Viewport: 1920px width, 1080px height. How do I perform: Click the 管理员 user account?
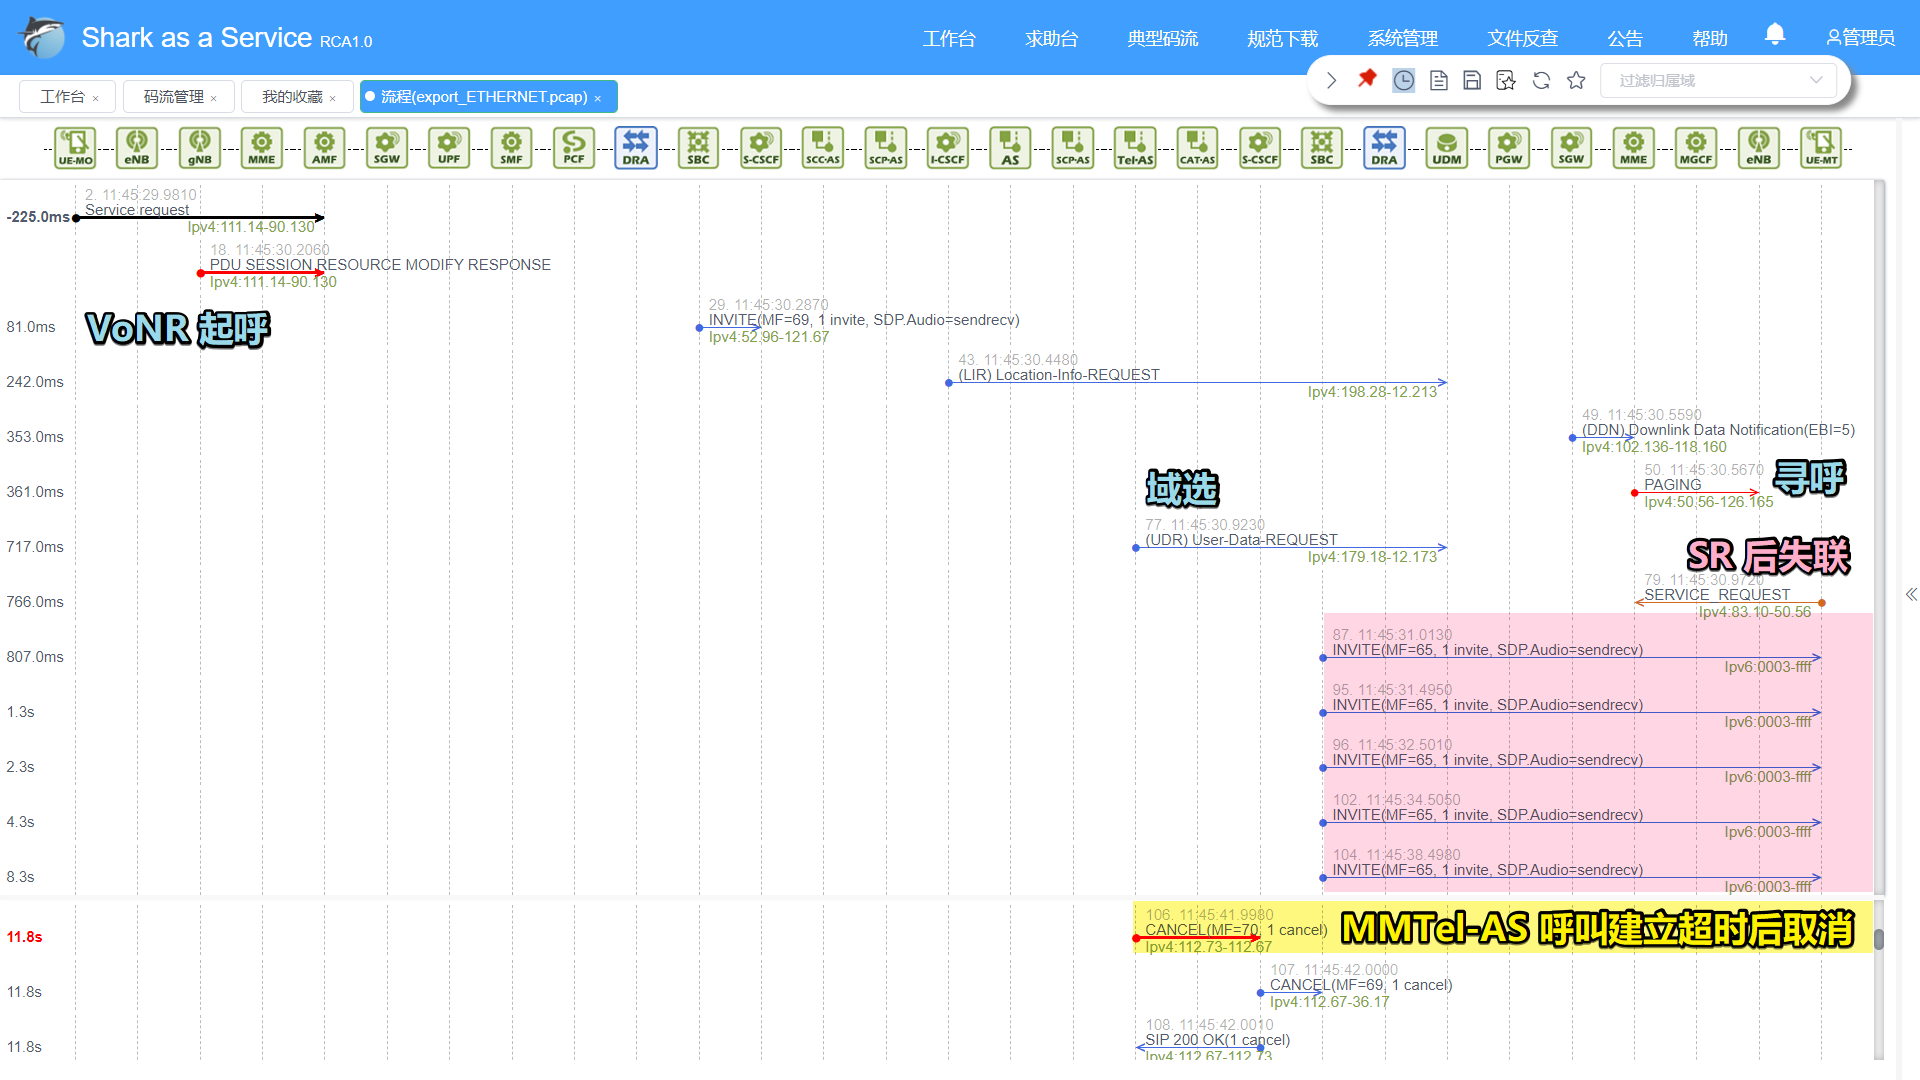1860,38
